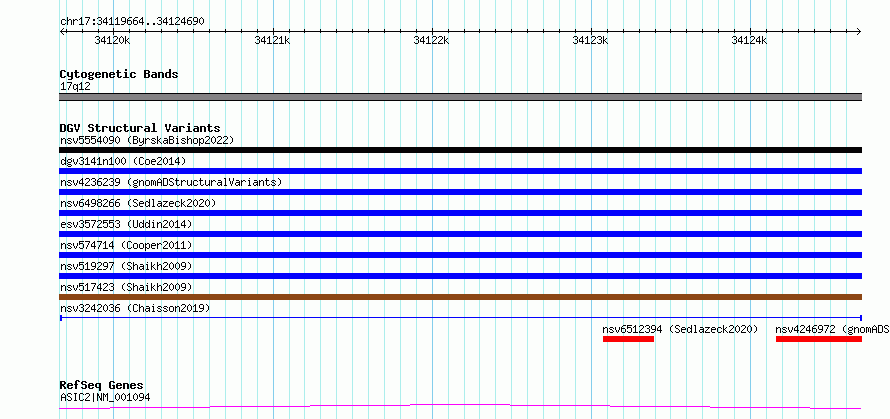The height and width of the screenshot is (419, 890).
Task: Click the RefSeq Genes track title
Action: click(x=102, y=386)
